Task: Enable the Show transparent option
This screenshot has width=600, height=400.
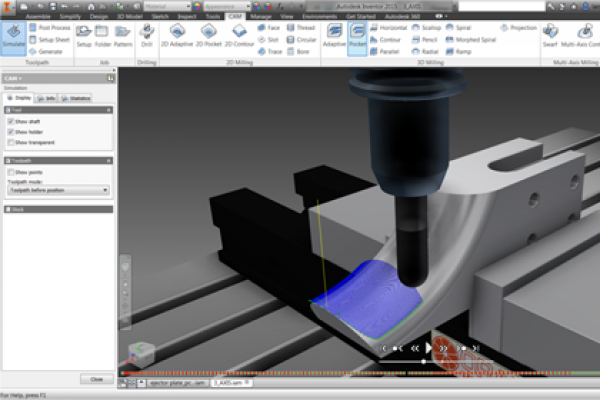Action: pos(11,142)
